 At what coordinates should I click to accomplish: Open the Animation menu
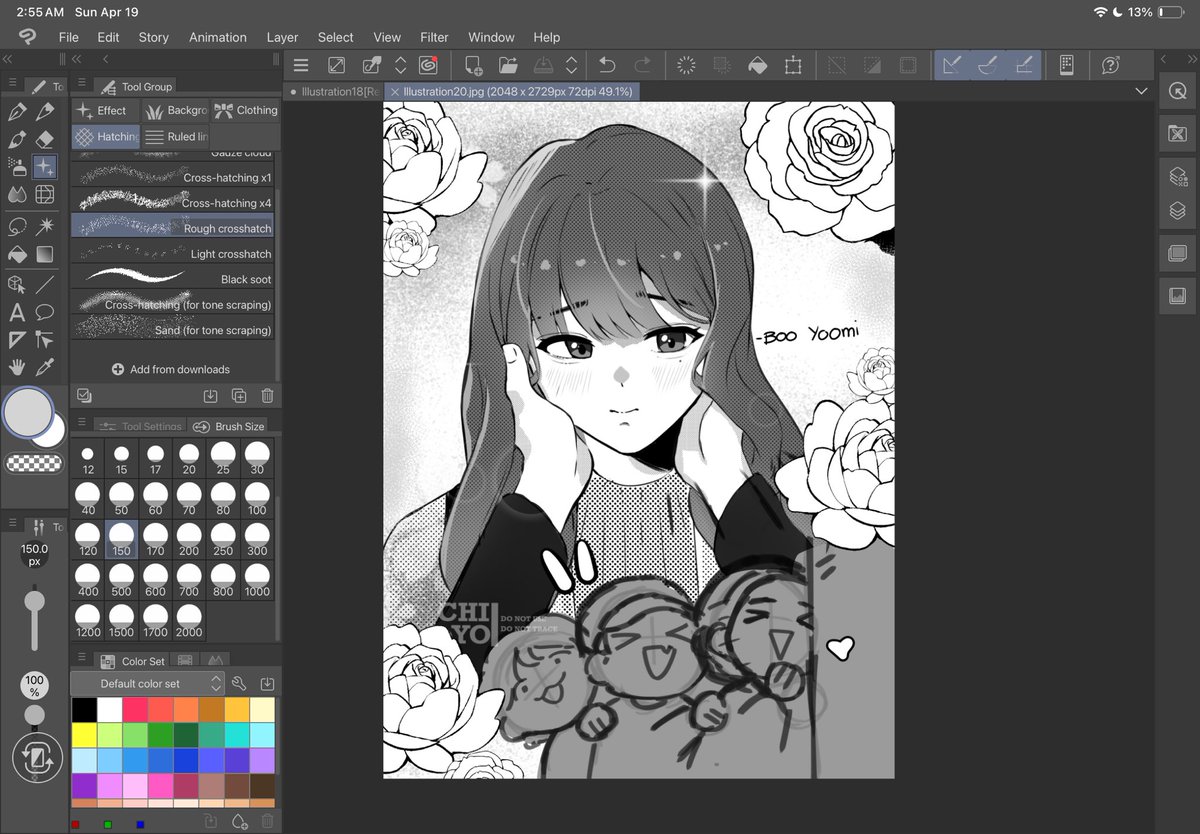pos(217,37)
